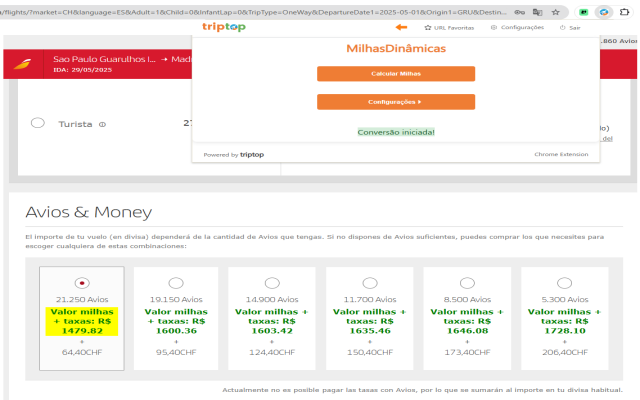Click the browser address bar URL

(x=253, y=12)
